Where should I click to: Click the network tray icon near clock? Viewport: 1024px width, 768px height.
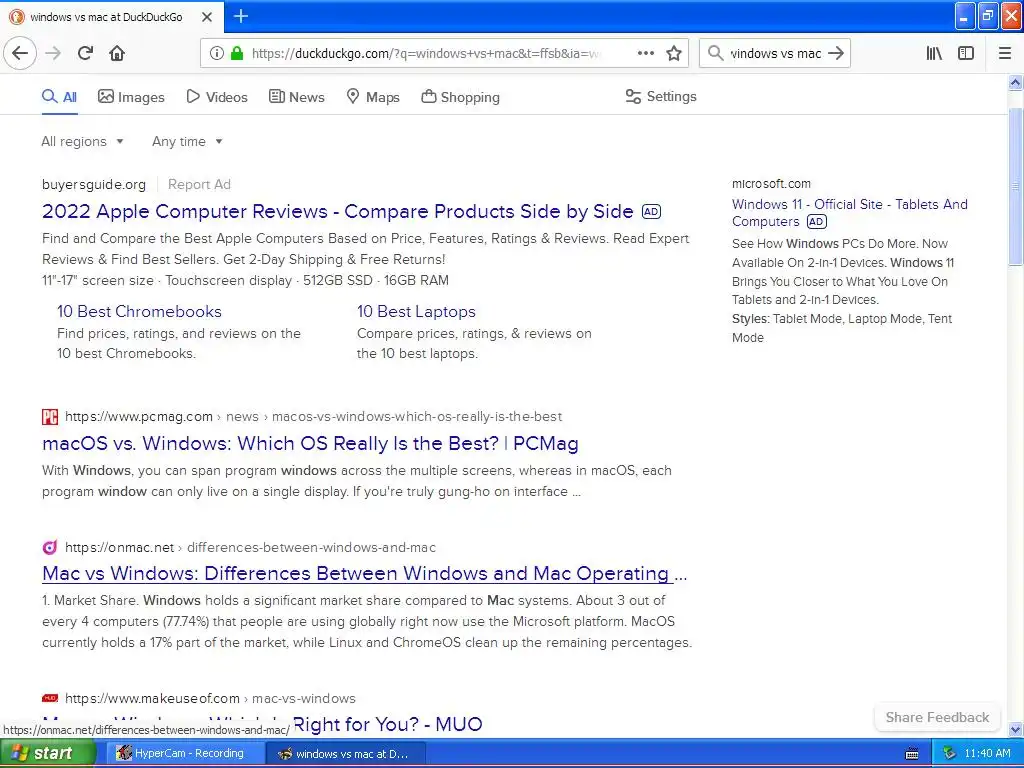949,754
